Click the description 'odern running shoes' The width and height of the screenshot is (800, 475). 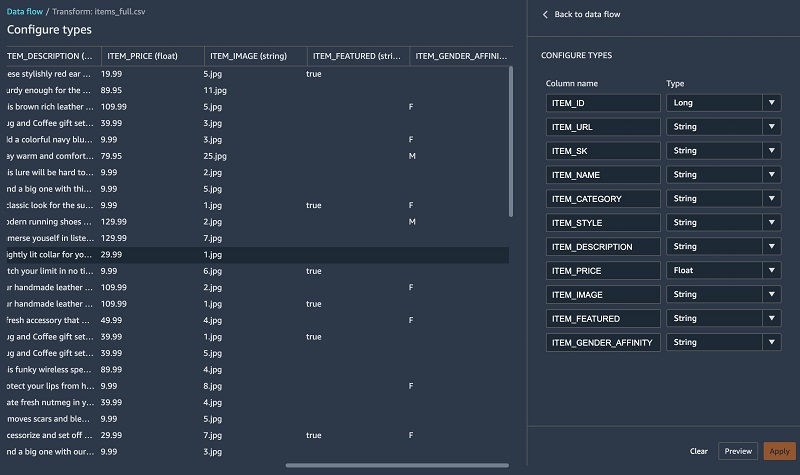(49, 222)
